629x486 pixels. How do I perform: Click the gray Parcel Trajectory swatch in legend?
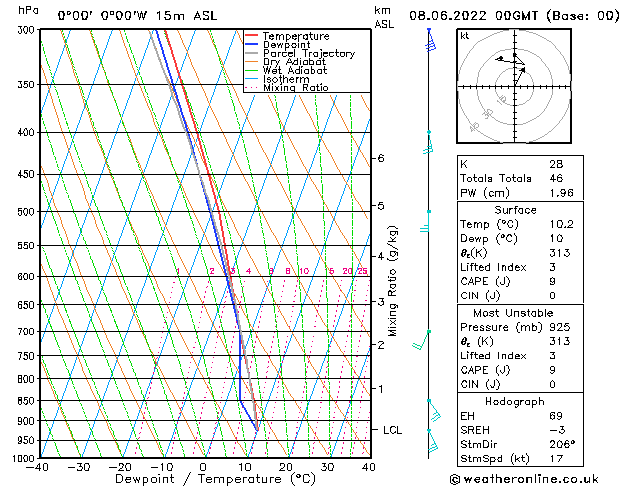252,53
